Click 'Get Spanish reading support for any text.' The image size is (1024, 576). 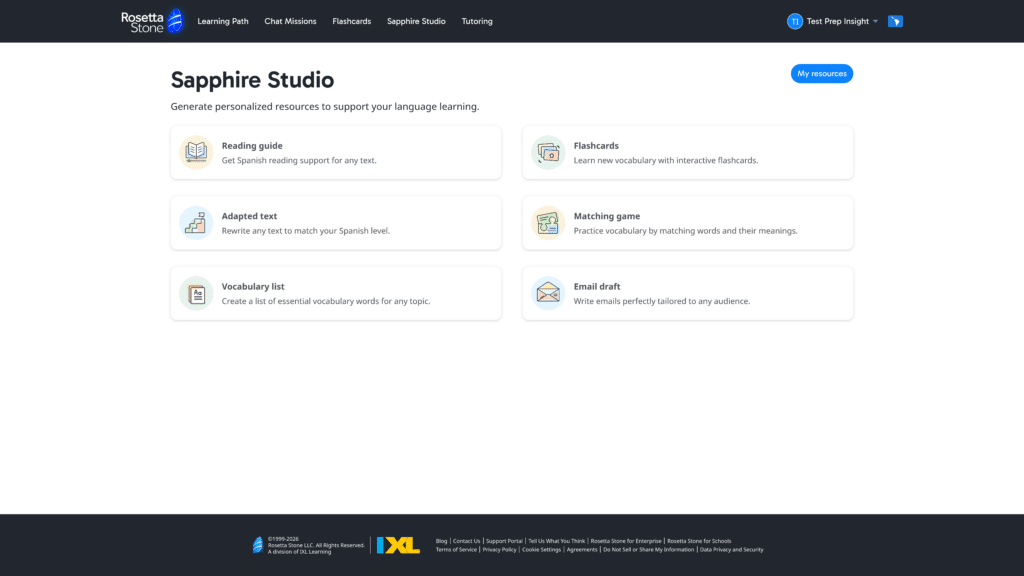(x=299, y=161)
